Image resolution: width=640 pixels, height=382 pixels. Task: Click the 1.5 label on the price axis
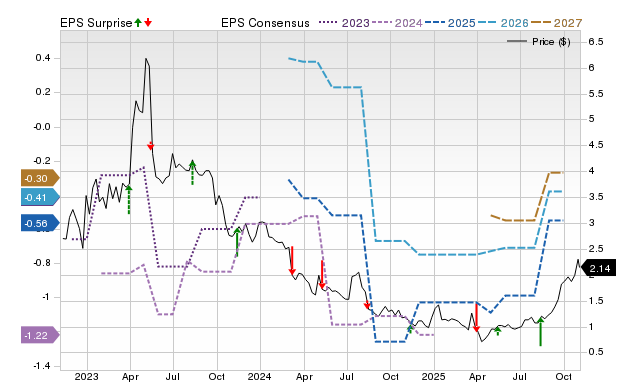click(x=596, y=301)
